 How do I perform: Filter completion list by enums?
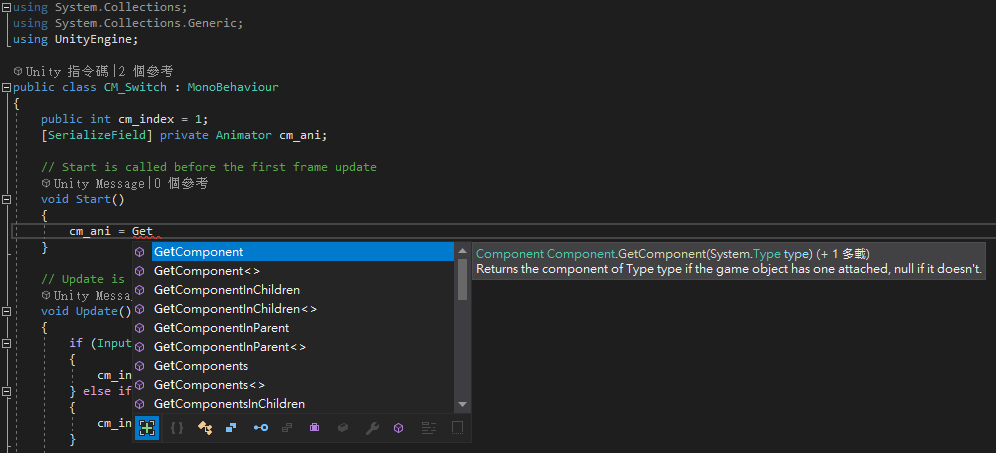(x=287, y=428)
